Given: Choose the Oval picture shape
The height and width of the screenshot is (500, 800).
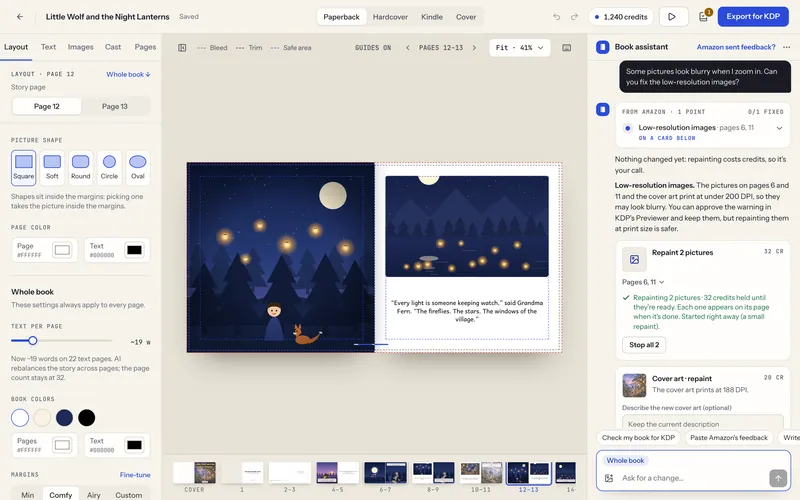Looking at the screenshot, I should point(138,167).
